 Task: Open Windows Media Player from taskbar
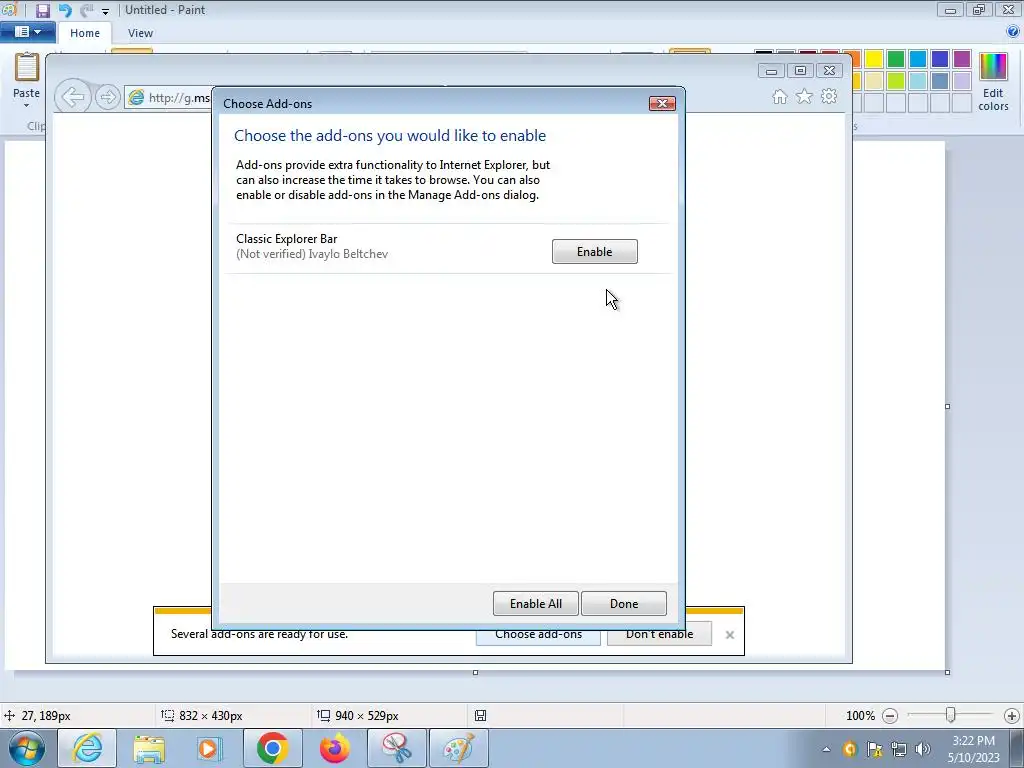(x=210, y=748)
